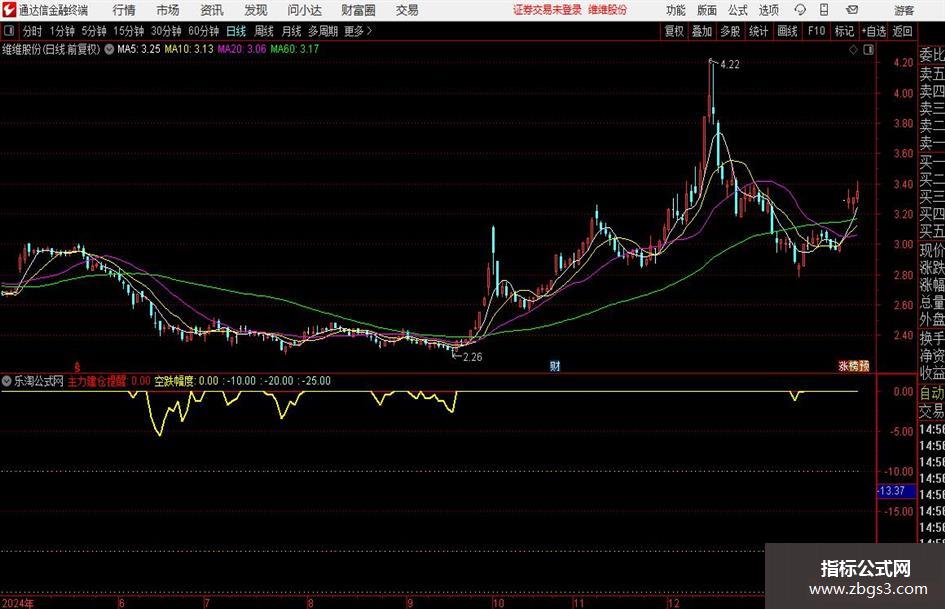Open the 资讯 menu
Screen dimensions: 945x609
pyautogui.click(x=212, y=10)
